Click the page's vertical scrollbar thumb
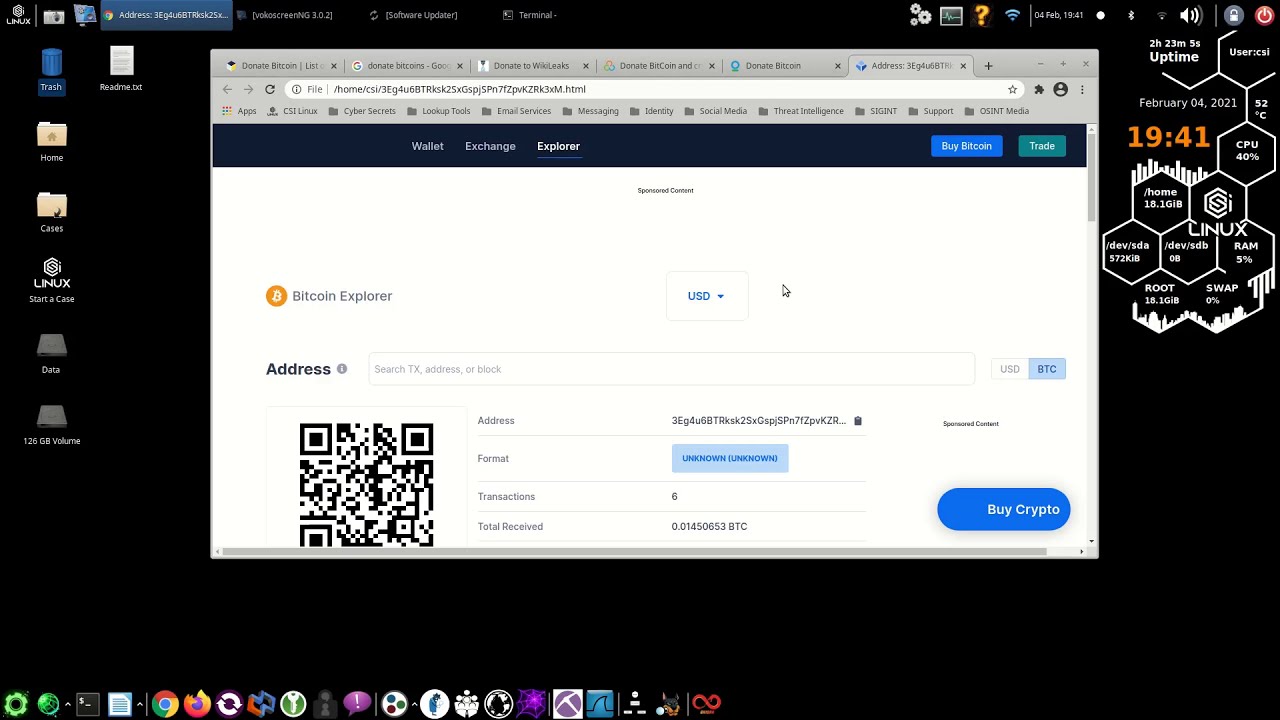The image size is (1280, 720). point(1091,178)
